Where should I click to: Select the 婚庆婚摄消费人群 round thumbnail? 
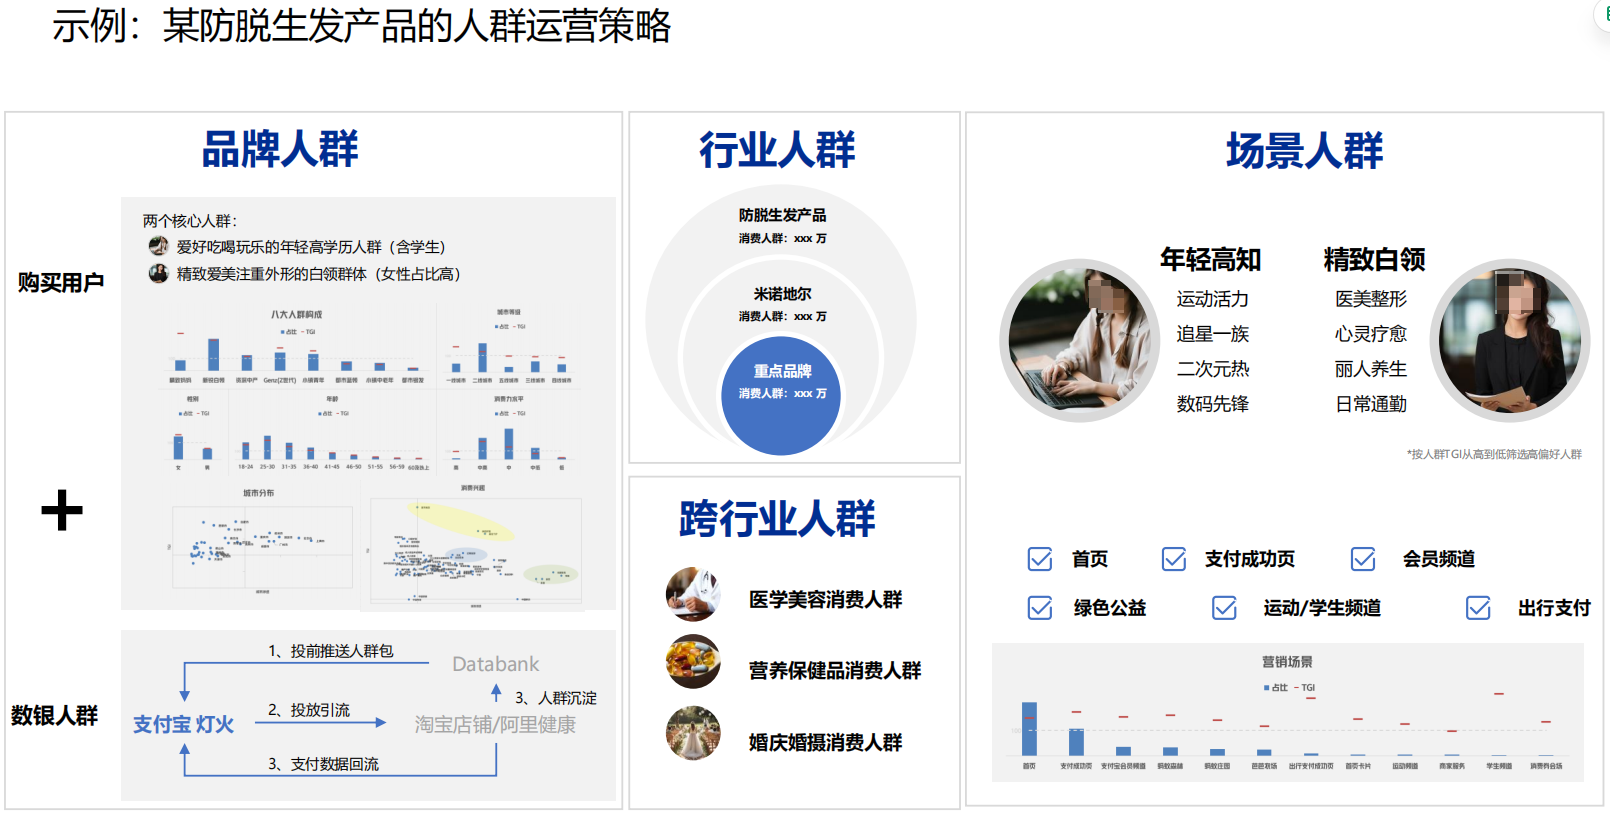(693, 734)
